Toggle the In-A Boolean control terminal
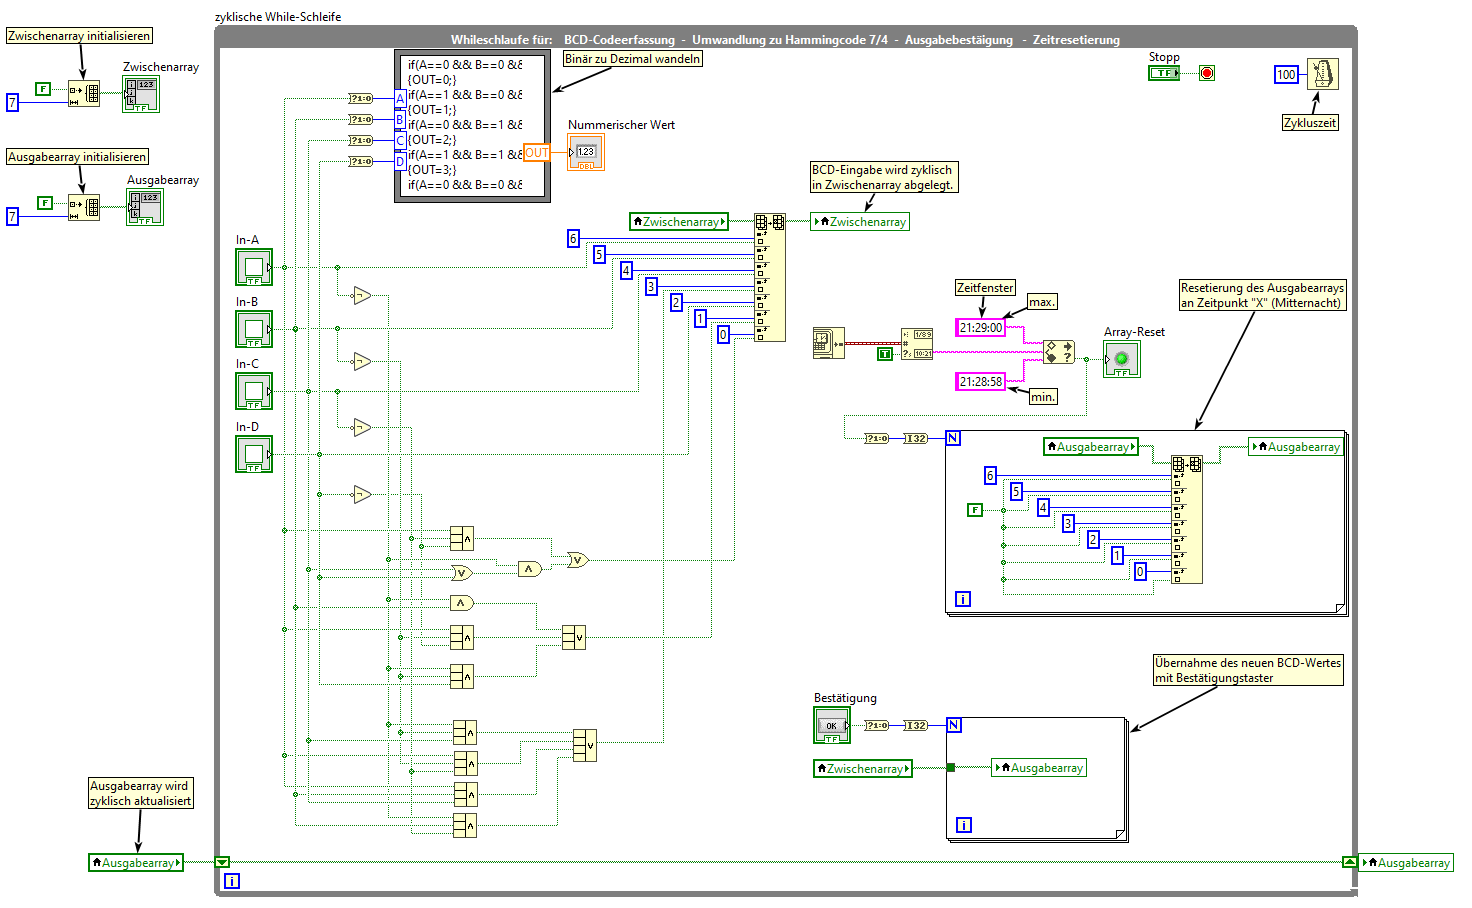Image resolution: width=1472 pixels, height=908 pixels. (254, 267)
